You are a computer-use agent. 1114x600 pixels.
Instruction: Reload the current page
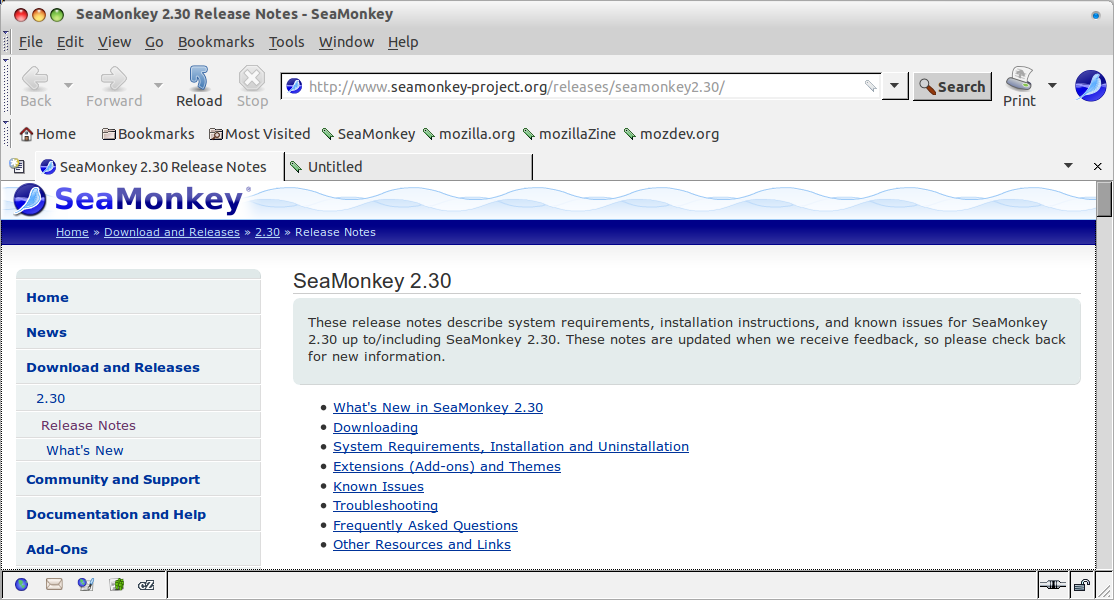199,87
